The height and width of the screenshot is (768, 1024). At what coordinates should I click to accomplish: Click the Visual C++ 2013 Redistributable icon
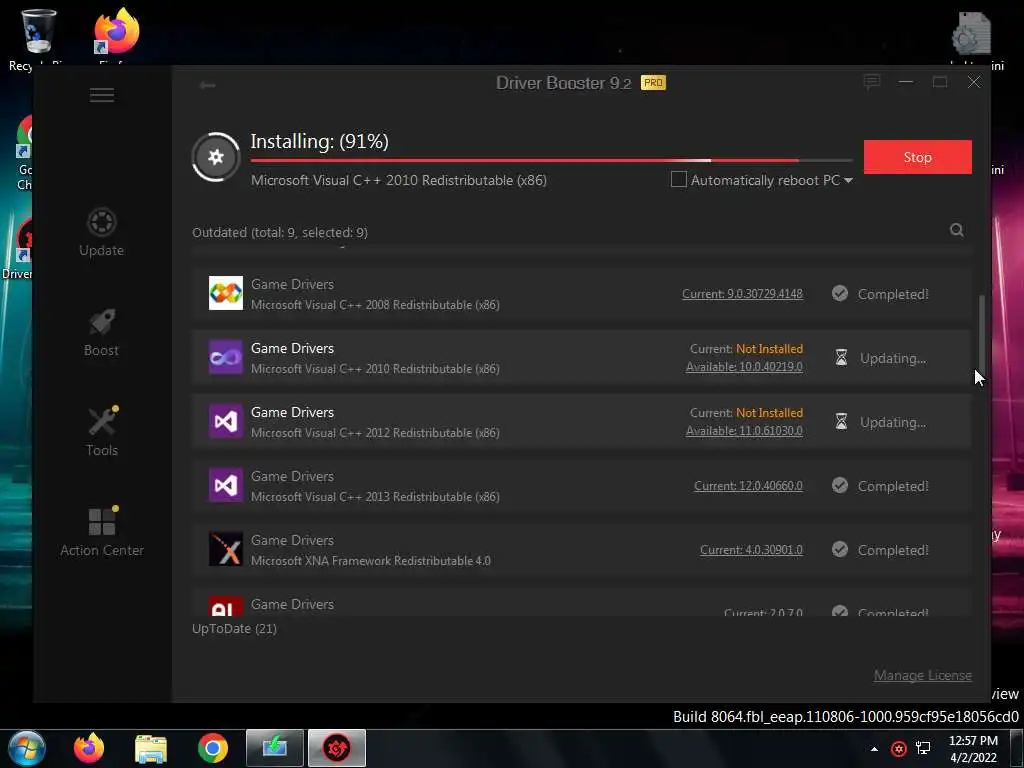[226, 485]
